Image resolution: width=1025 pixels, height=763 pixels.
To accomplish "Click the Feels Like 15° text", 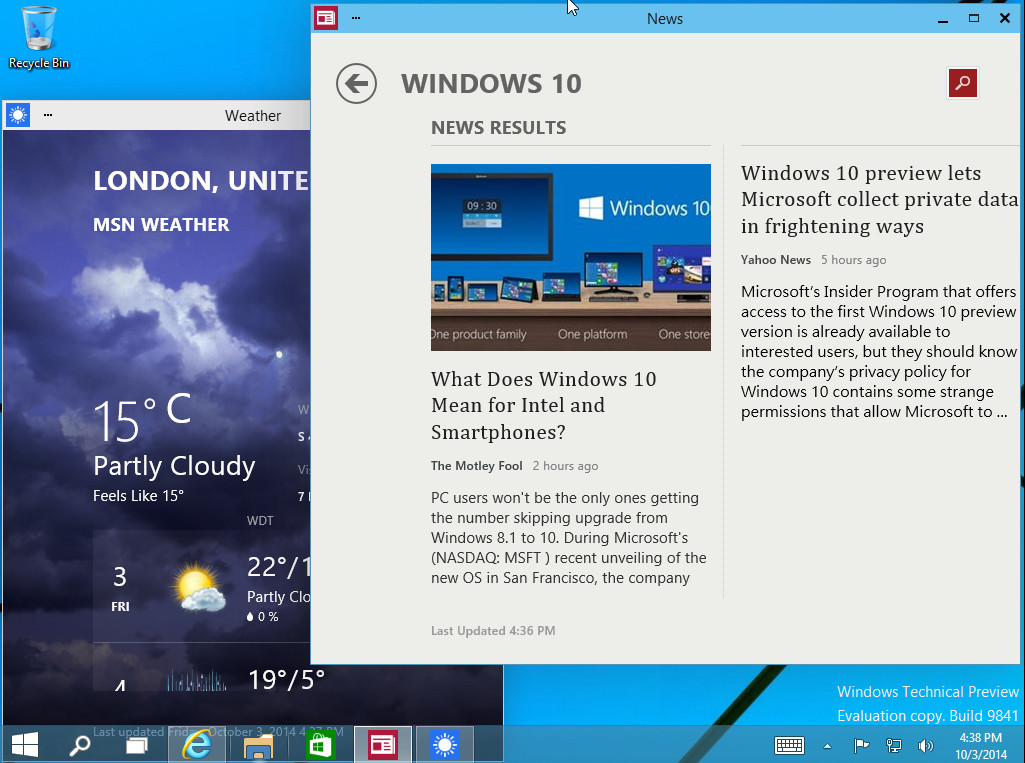I will click(x=138, y=496).
